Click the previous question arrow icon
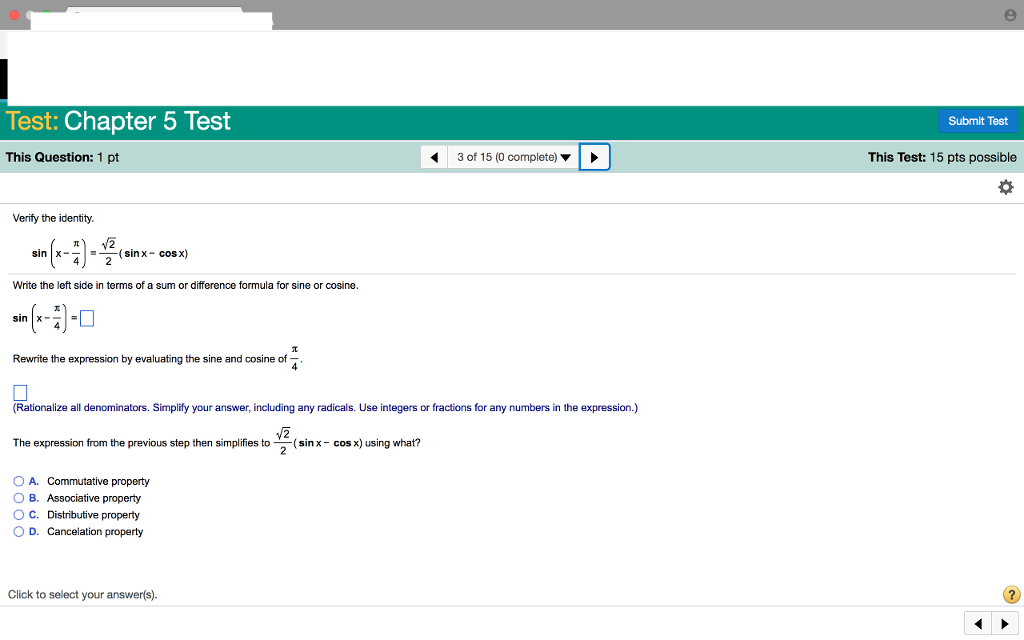1024x640 pixels. [x=433, y=157]
